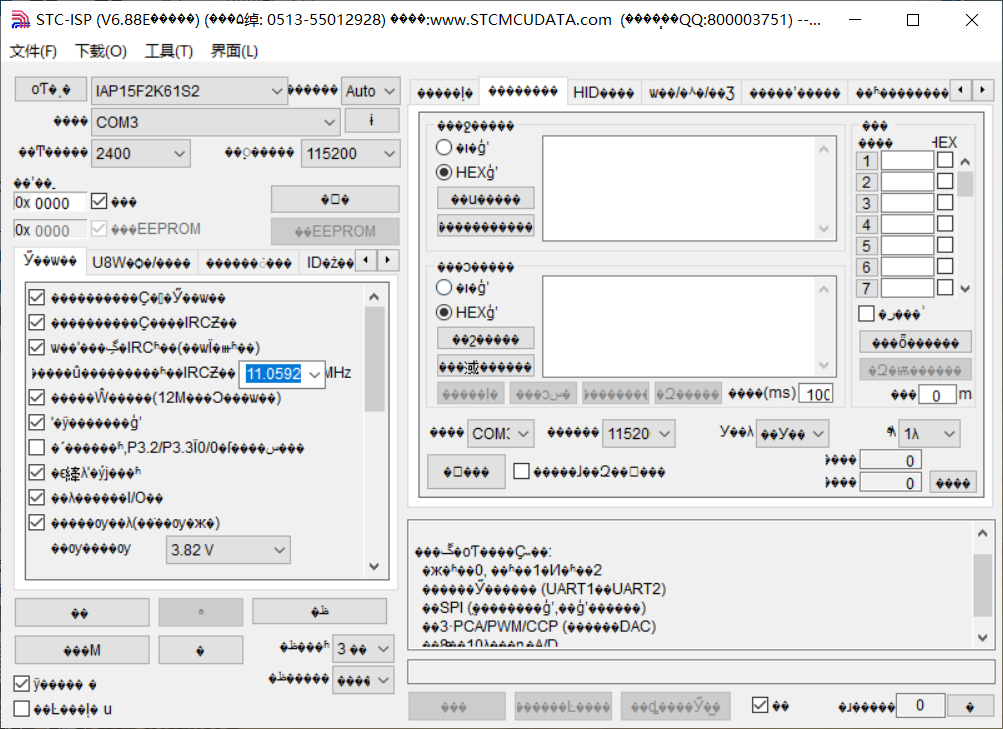This screenshot has width=1003, height=729.
Task: Click the STC-ISP logo in the title bar
Action: coord(20,20)
